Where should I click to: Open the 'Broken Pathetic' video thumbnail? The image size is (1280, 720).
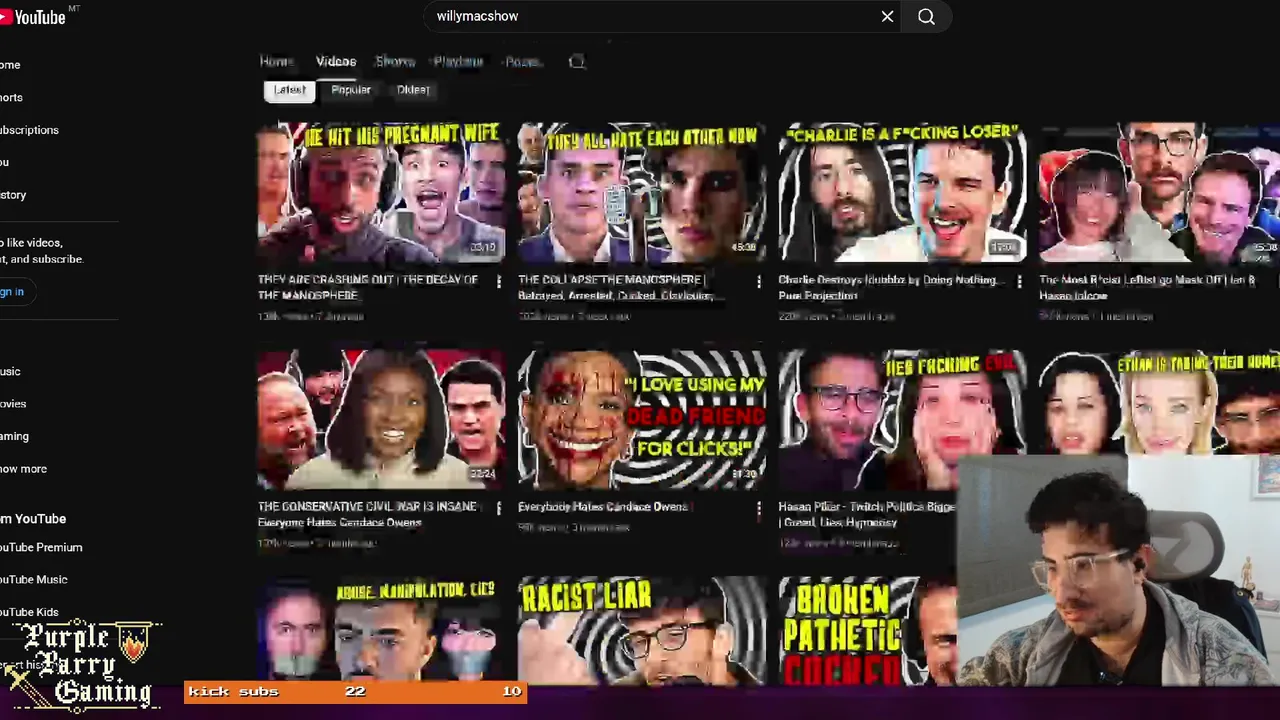[867, 630]
